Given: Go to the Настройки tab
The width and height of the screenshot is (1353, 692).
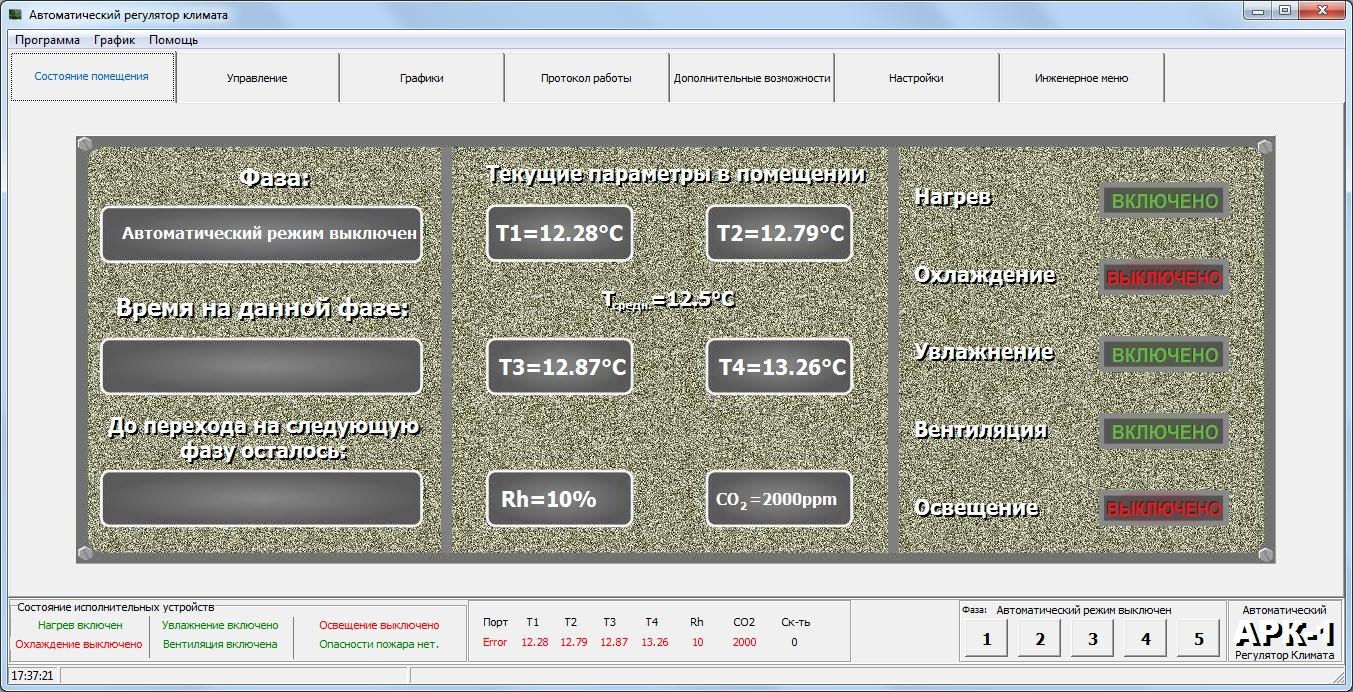Looking at the screenshot, I should 916,78.
